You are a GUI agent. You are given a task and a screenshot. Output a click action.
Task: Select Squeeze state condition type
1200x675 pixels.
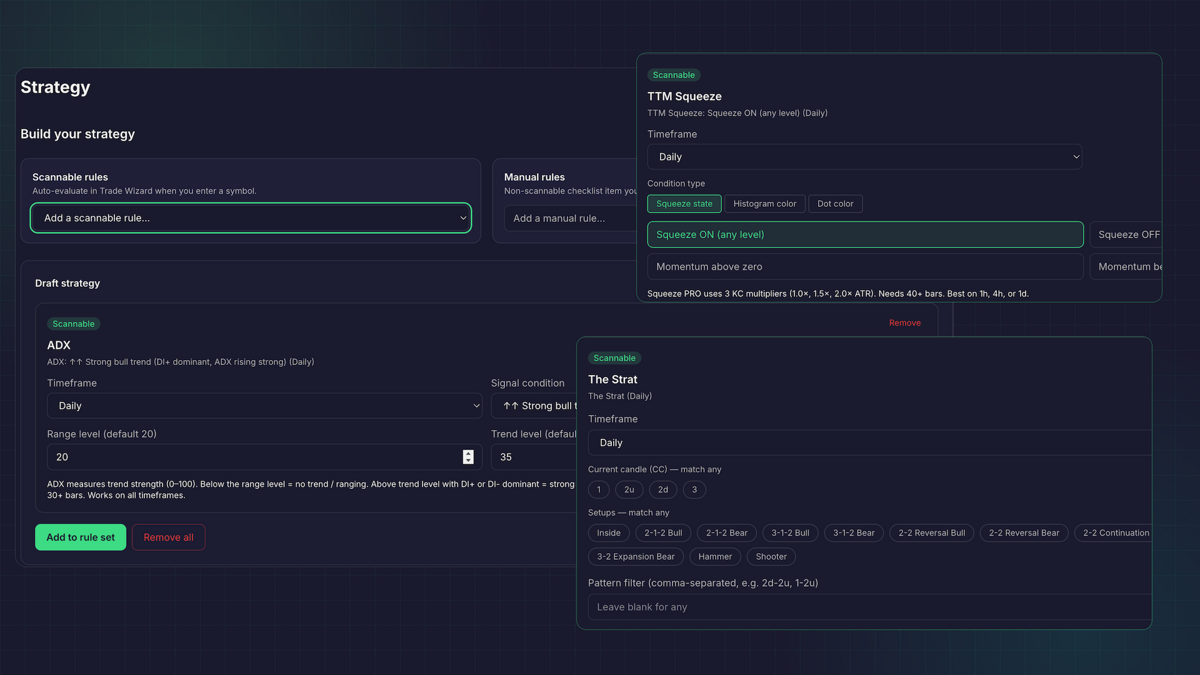684,204
